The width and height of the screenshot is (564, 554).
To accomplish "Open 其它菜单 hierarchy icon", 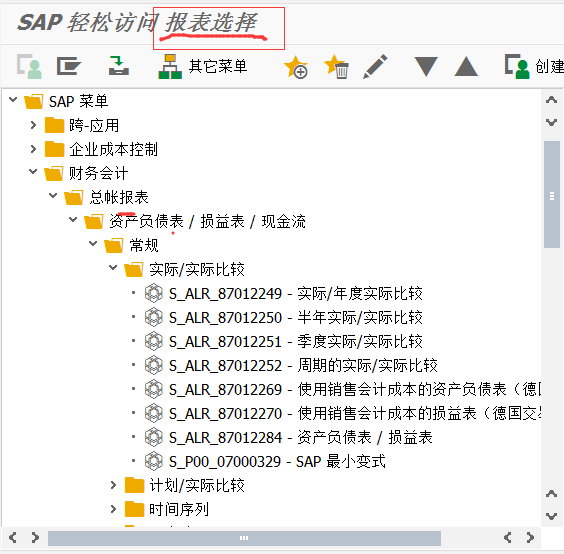I will (x=170, y=67).
